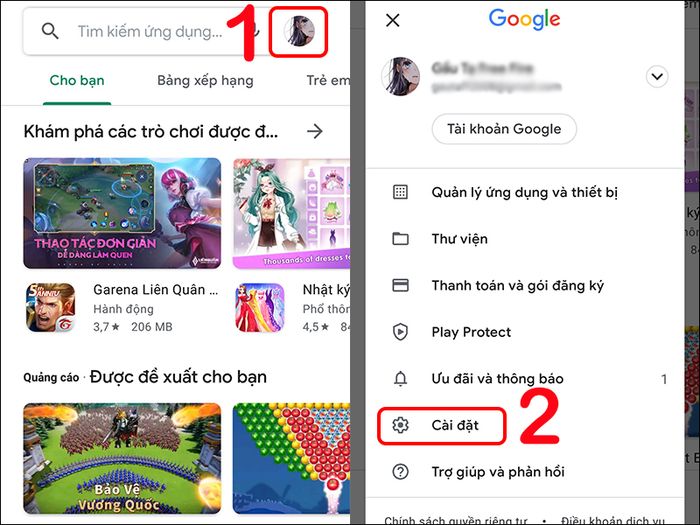Close the Google account panel
The width and height of the screenshot is (700, 525).
(393, 20)
